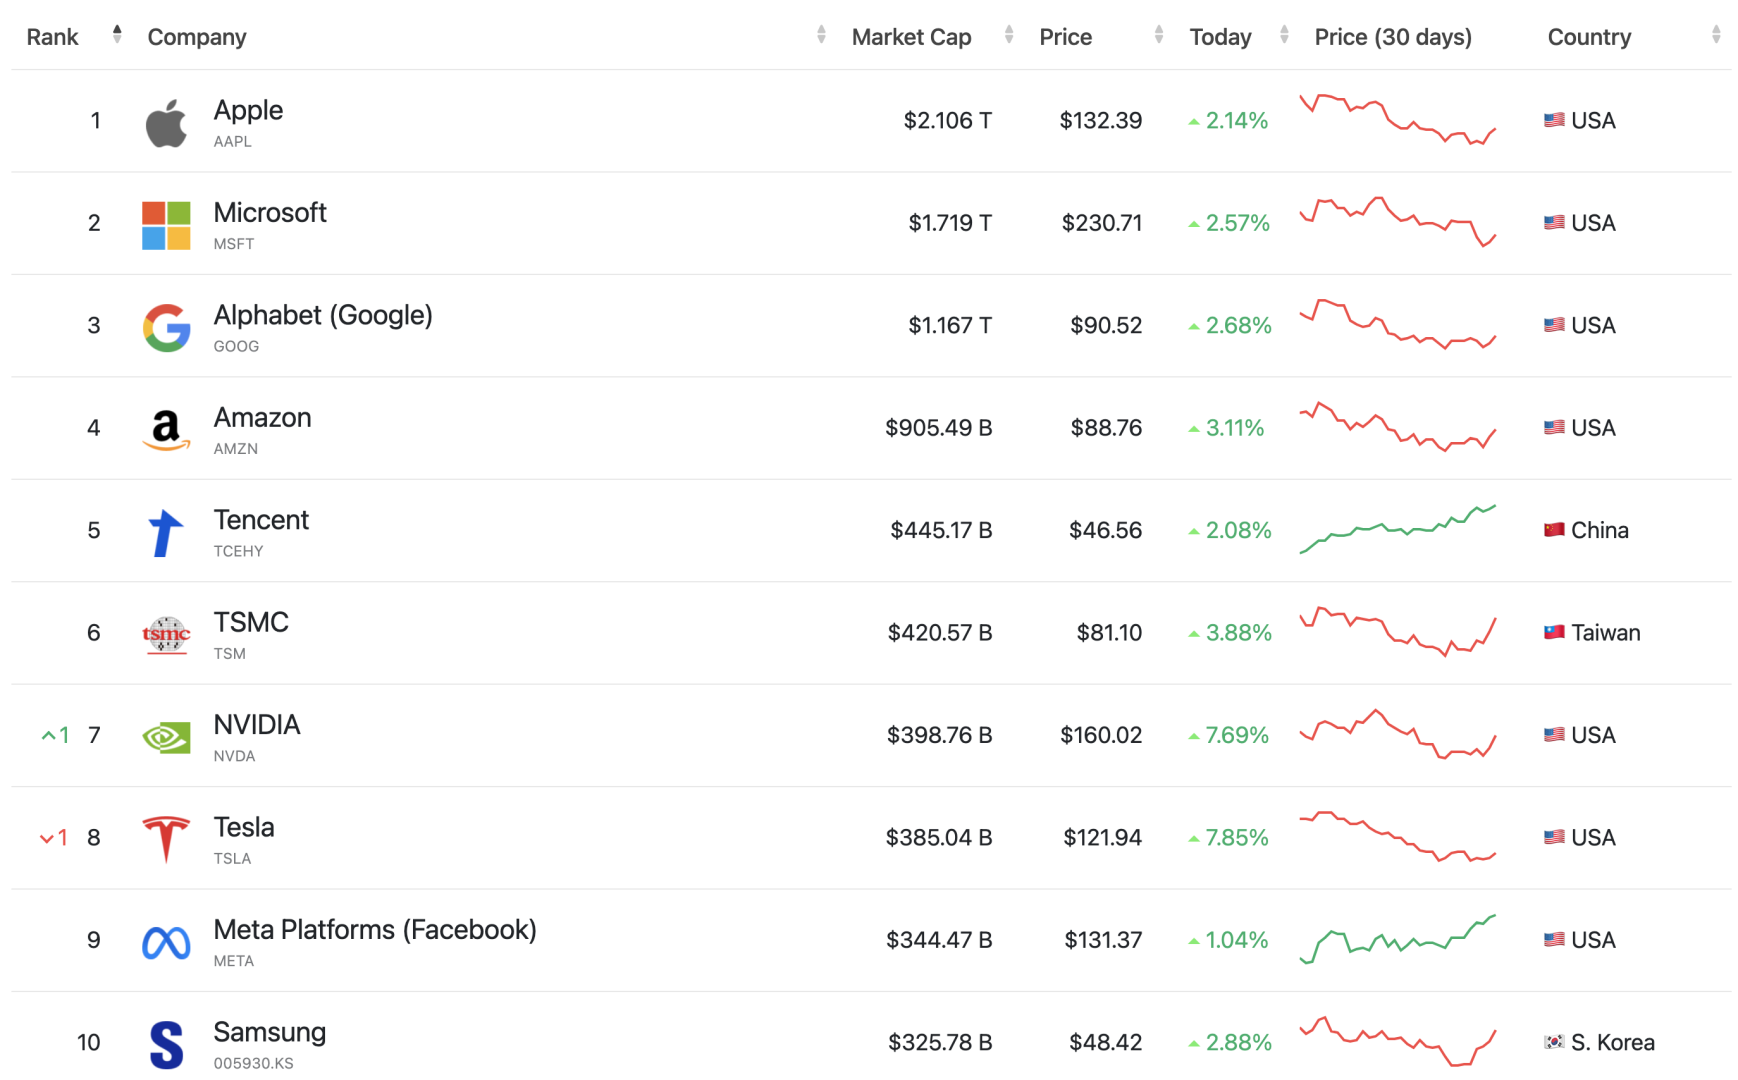
Task: Open the Alphabet (Google) company link
Action: [323, 315]
